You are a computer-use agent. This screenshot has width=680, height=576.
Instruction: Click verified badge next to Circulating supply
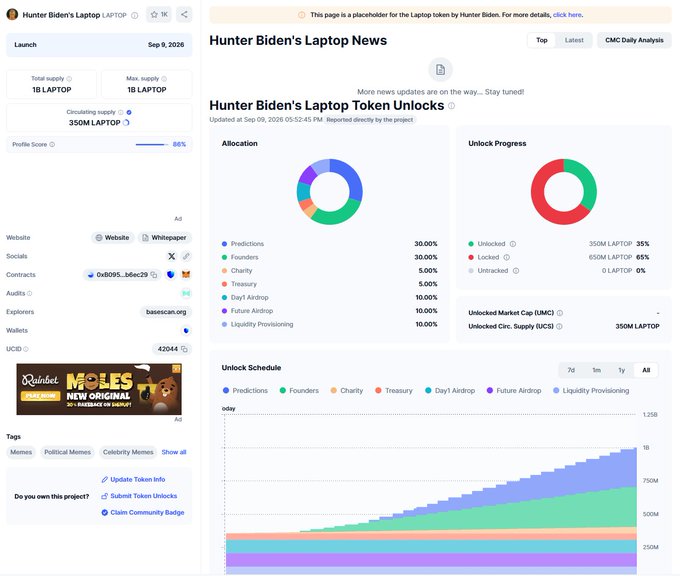129,112
